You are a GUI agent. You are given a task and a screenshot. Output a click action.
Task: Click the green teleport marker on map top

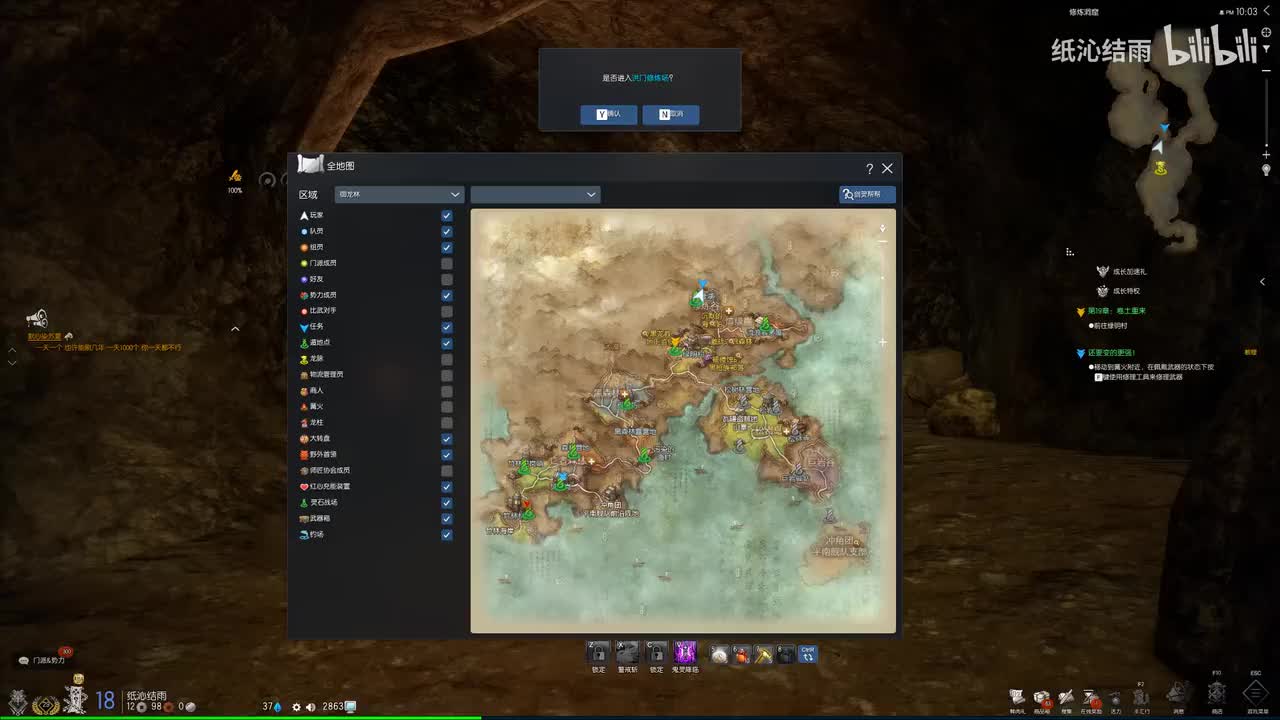(x=697, y=299)
